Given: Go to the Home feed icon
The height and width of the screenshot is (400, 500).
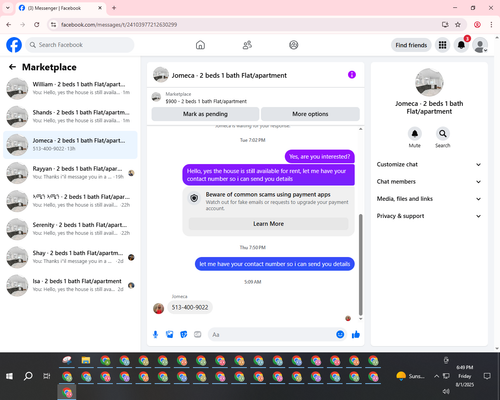Looking at the screenshot, I should click(200, 45).
